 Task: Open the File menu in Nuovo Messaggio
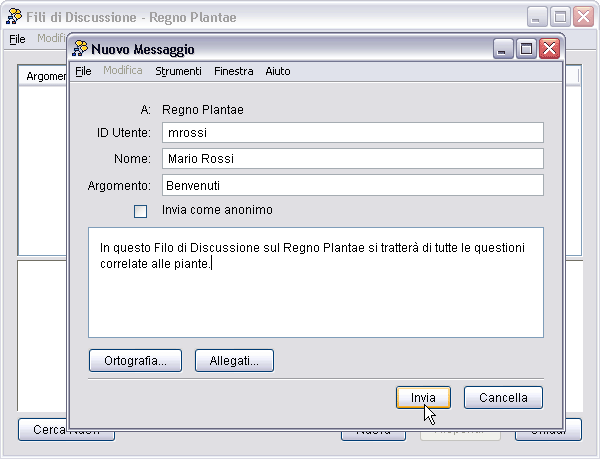tap(83, 71)
